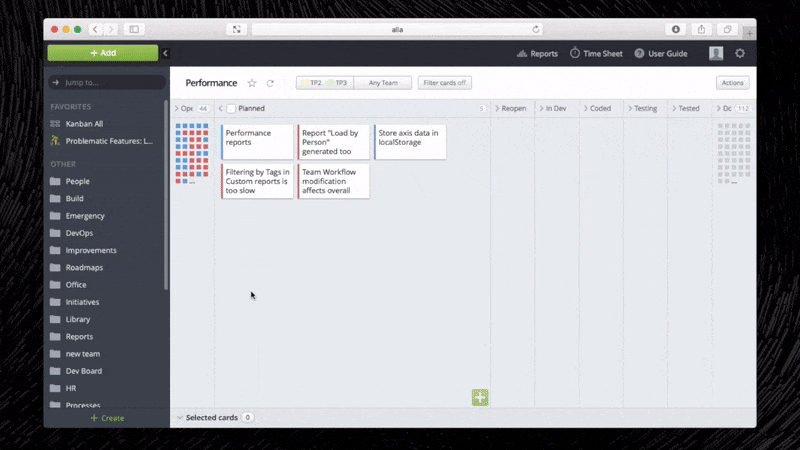Open Safari downloads icon
This screenshot has height=450, width=800.
676,30
